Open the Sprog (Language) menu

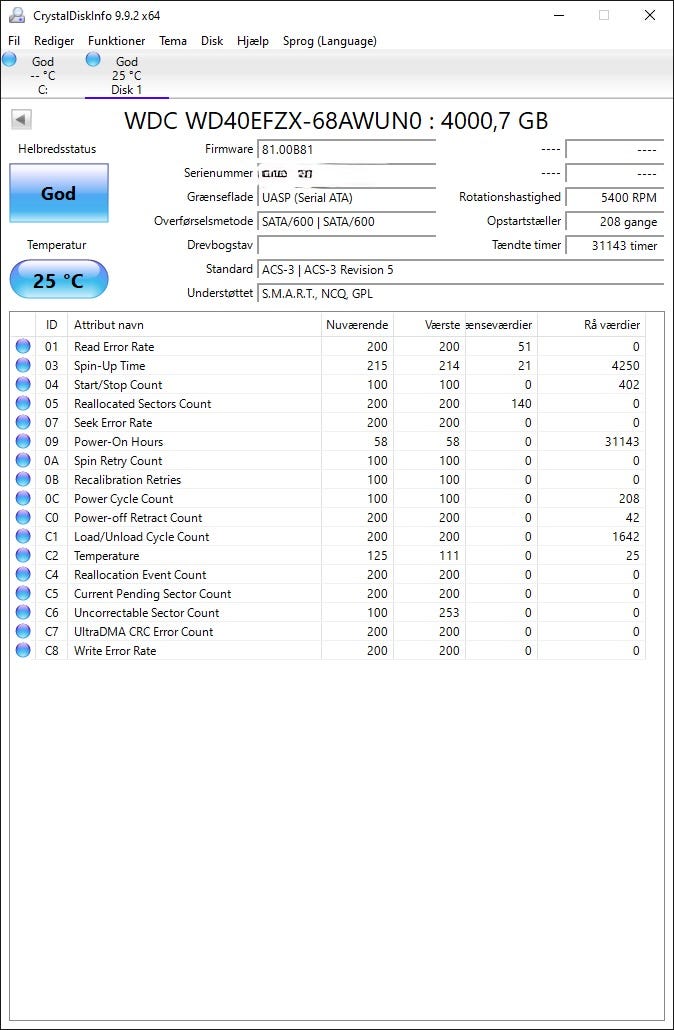(330, 41)
